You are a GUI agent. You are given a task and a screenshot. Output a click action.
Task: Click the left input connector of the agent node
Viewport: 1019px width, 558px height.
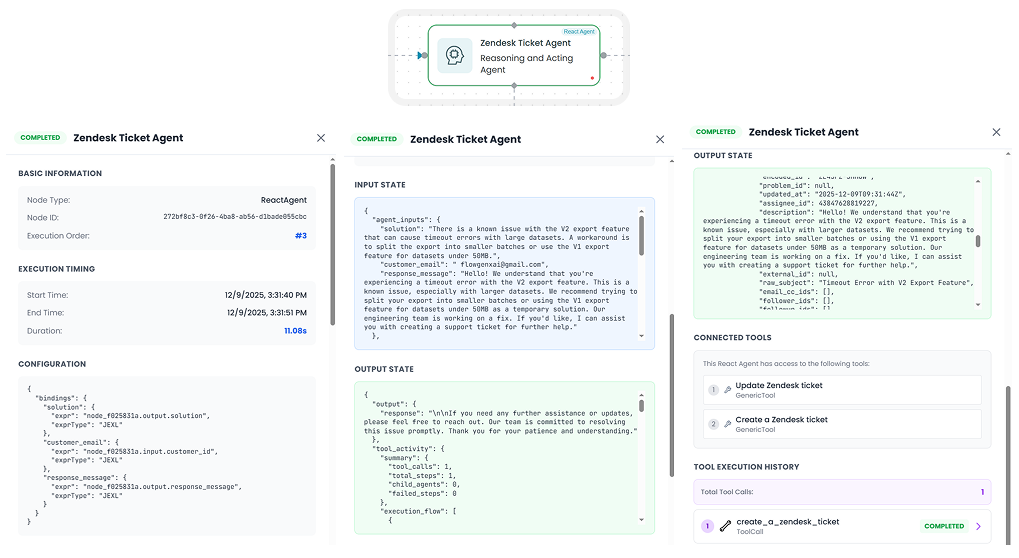pos(422,56)
